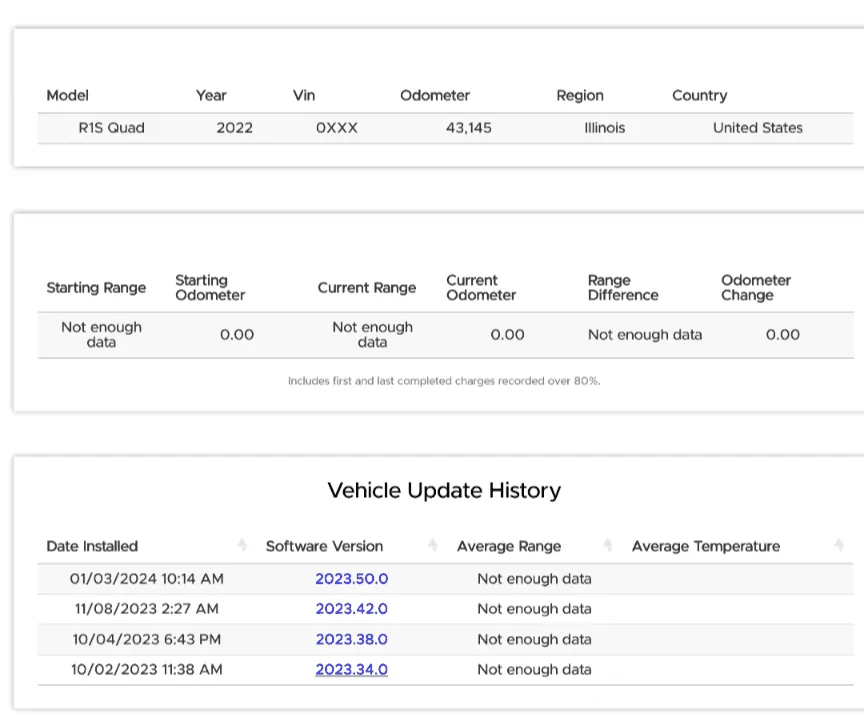Click the Year column header
The width and height of the screenshot is (864, 715).
[211, 95]
